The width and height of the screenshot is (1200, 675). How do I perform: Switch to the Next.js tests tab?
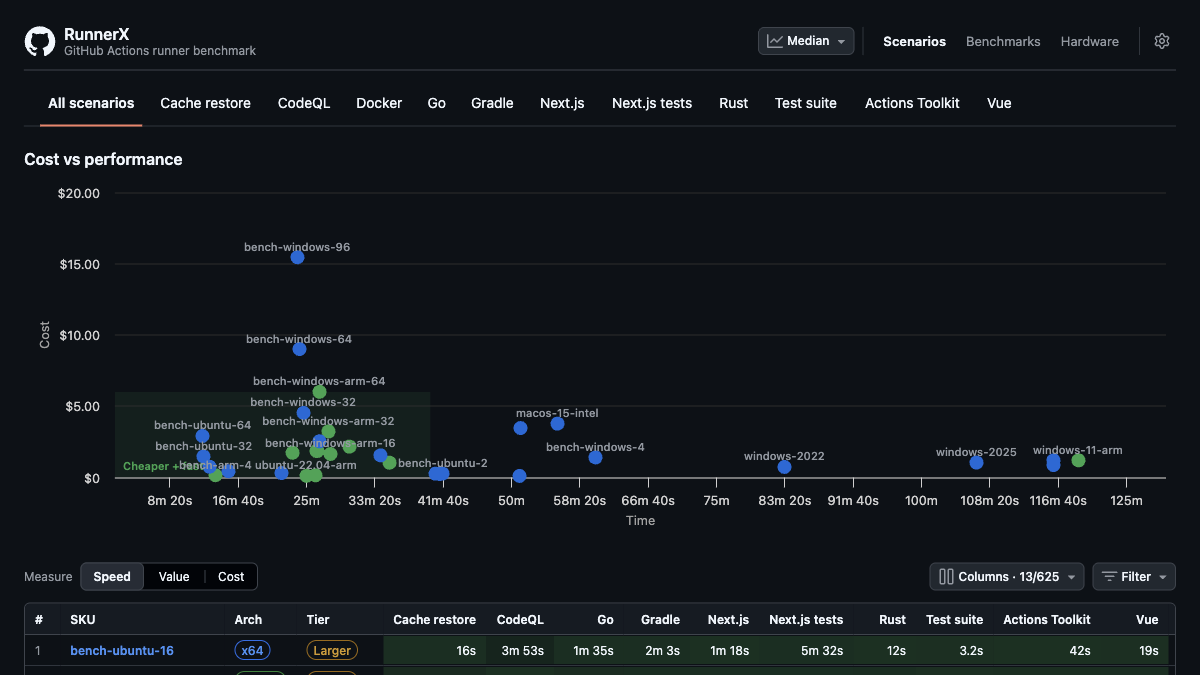(652, 103)
